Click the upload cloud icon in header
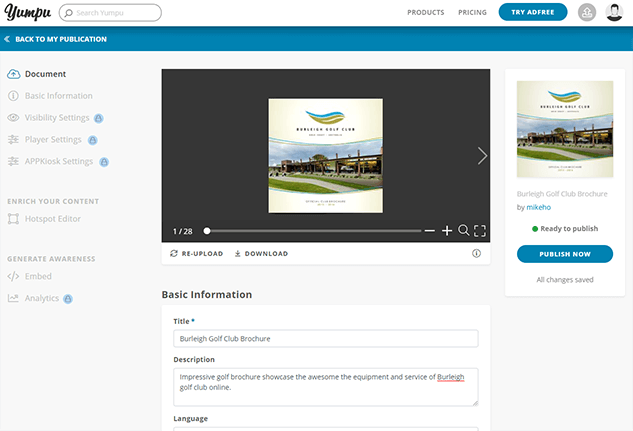Screen dimensions: 633x431 click(587, 13)
